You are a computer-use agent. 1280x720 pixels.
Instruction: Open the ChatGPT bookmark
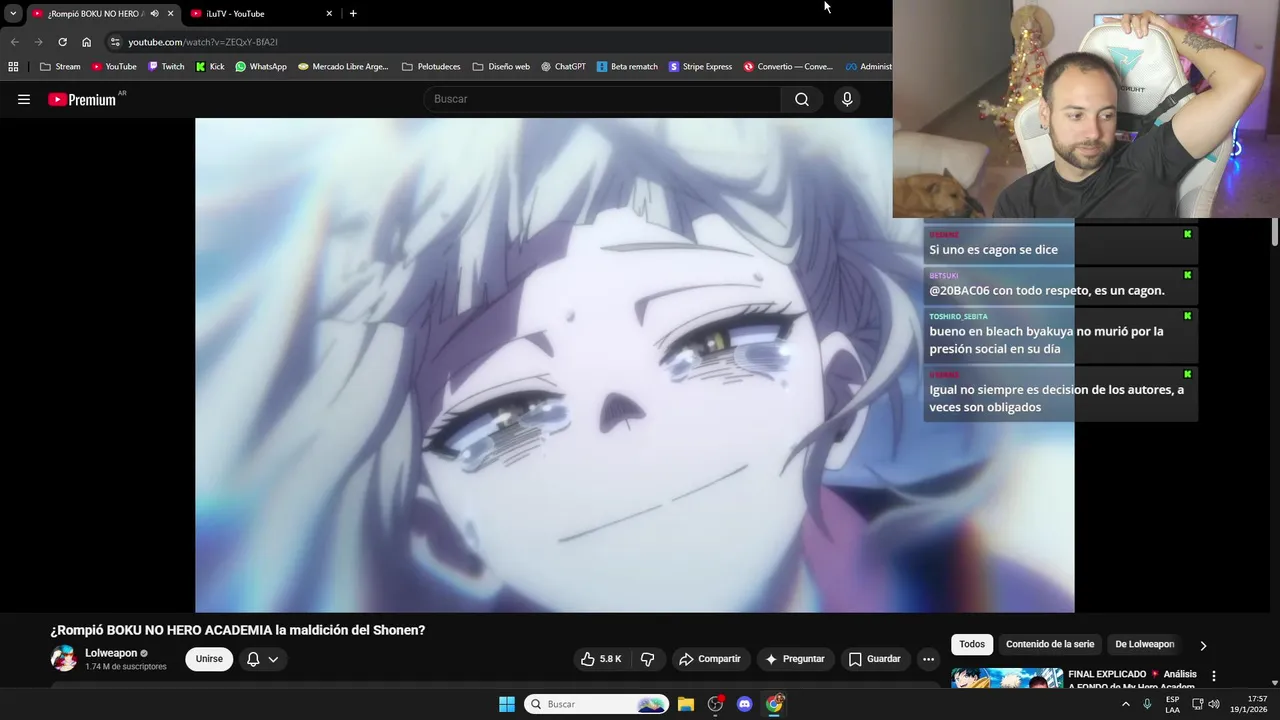[563, 67]
